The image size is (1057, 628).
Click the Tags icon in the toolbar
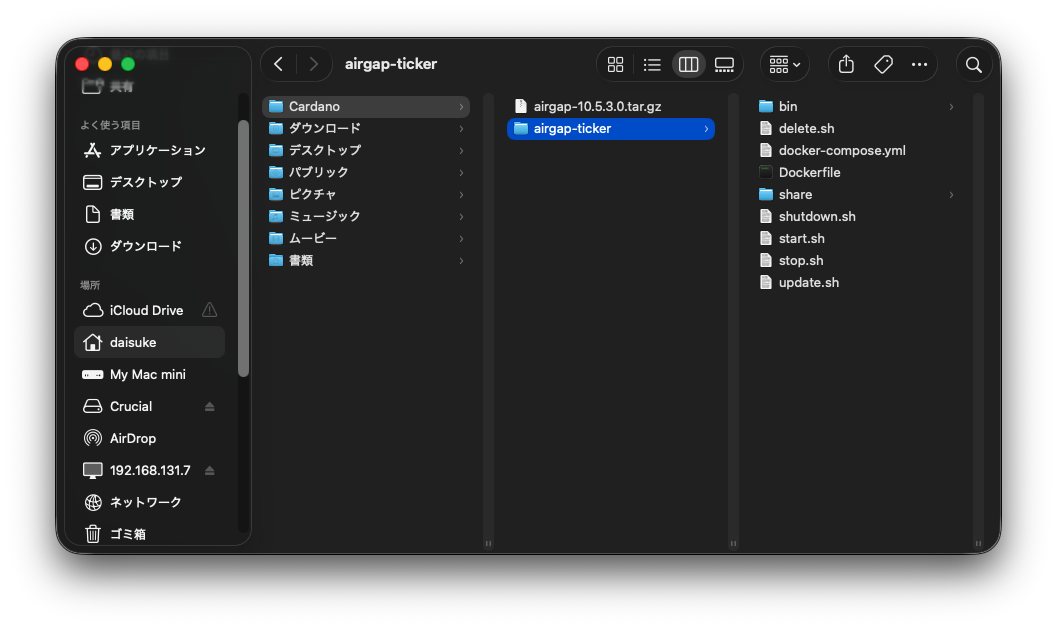point(882,64)
